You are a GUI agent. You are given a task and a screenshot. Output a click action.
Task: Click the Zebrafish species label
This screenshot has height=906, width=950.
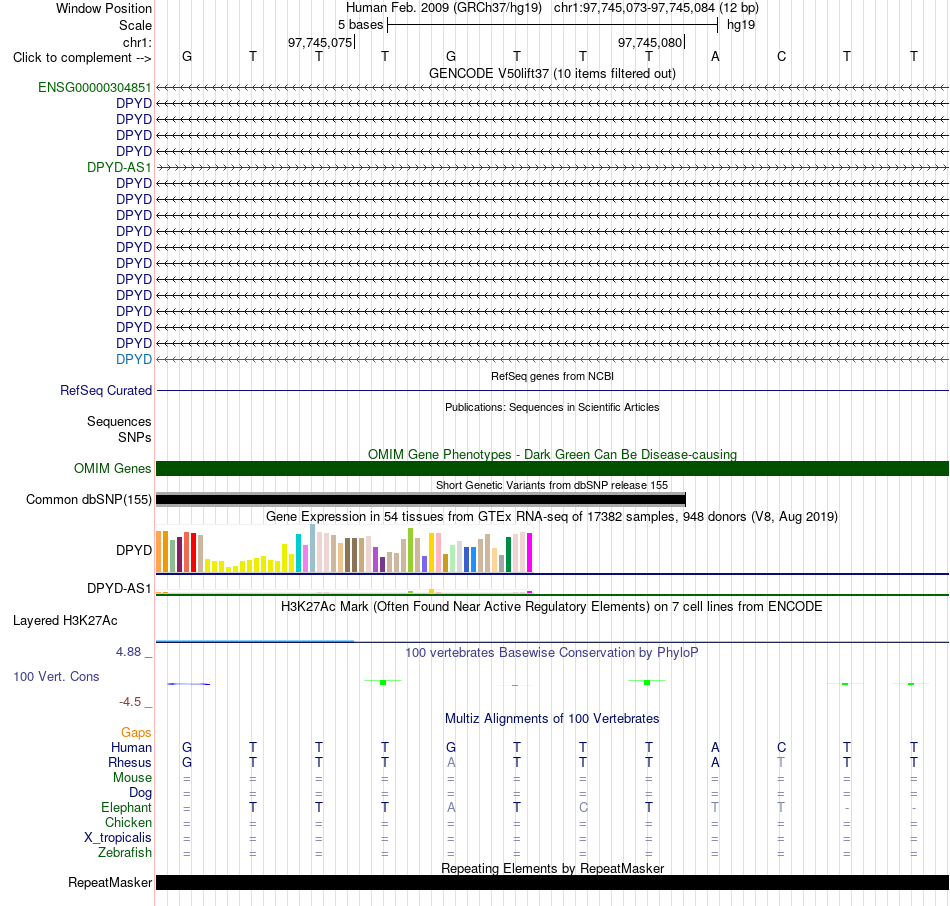click(x=125, y=852)
